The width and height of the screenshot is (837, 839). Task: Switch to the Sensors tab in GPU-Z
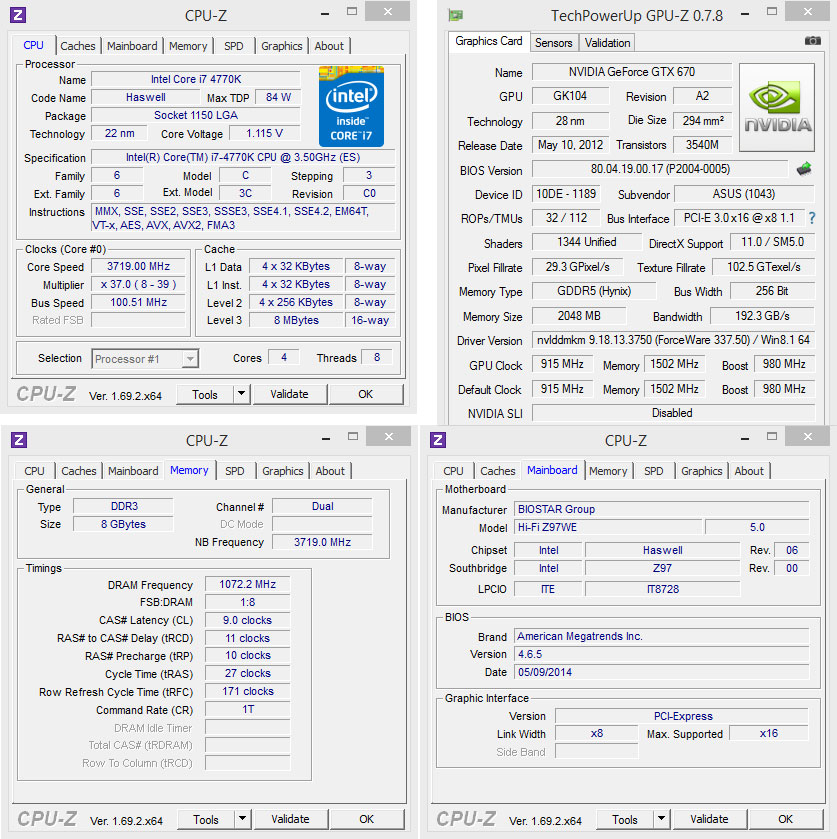click(553, 43)
